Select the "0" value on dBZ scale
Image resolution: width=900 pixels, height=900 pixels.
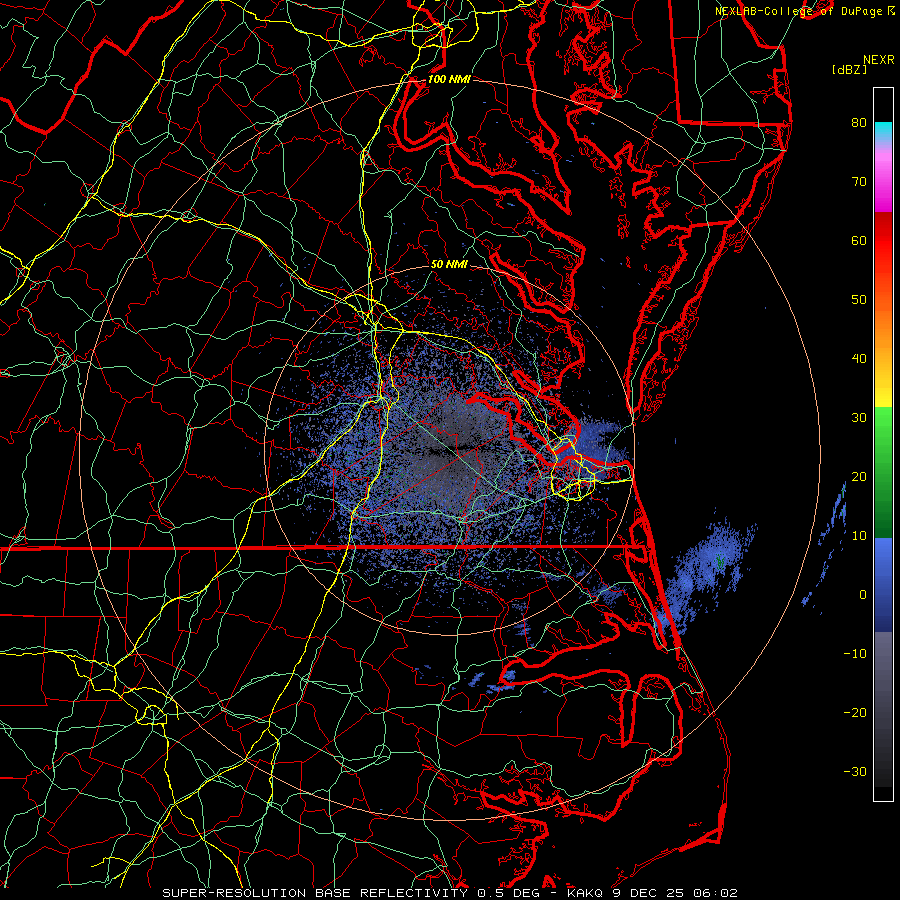coord(863,595)
